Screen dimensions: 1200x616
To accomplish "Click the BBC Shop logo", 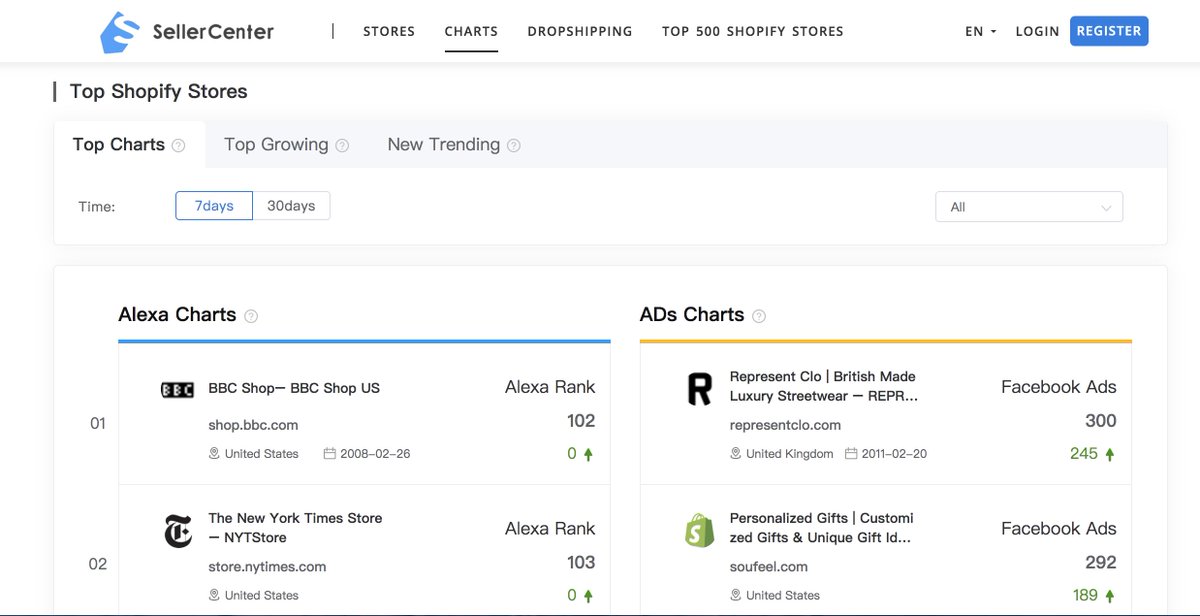I will (177, 390).
